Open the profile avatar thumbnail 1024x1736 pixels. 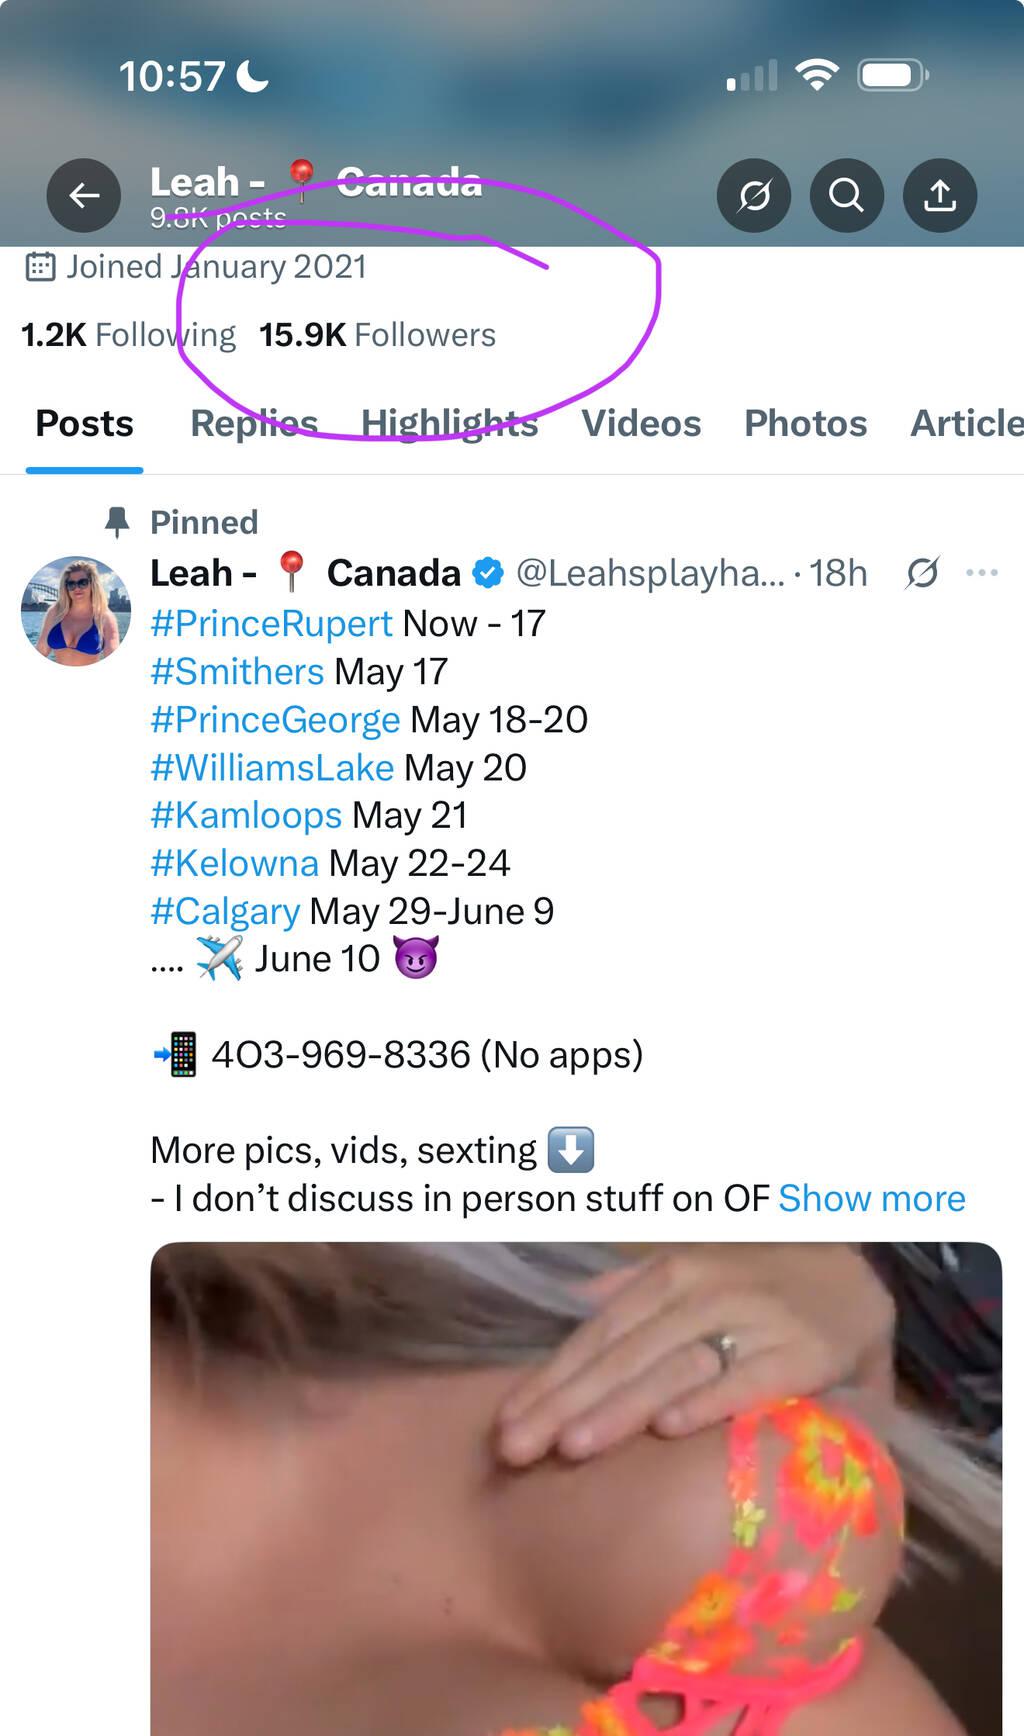76,611
